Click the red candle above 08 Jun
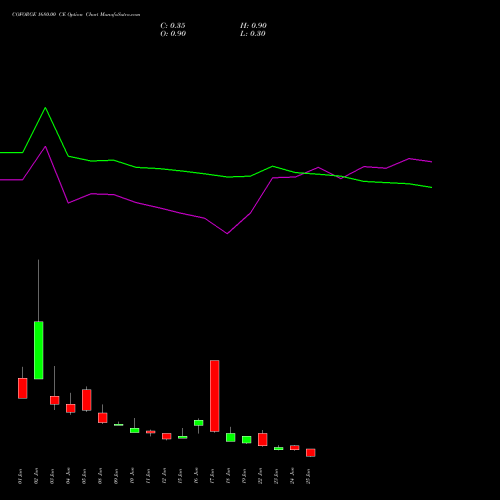 [x=103, y=418]
